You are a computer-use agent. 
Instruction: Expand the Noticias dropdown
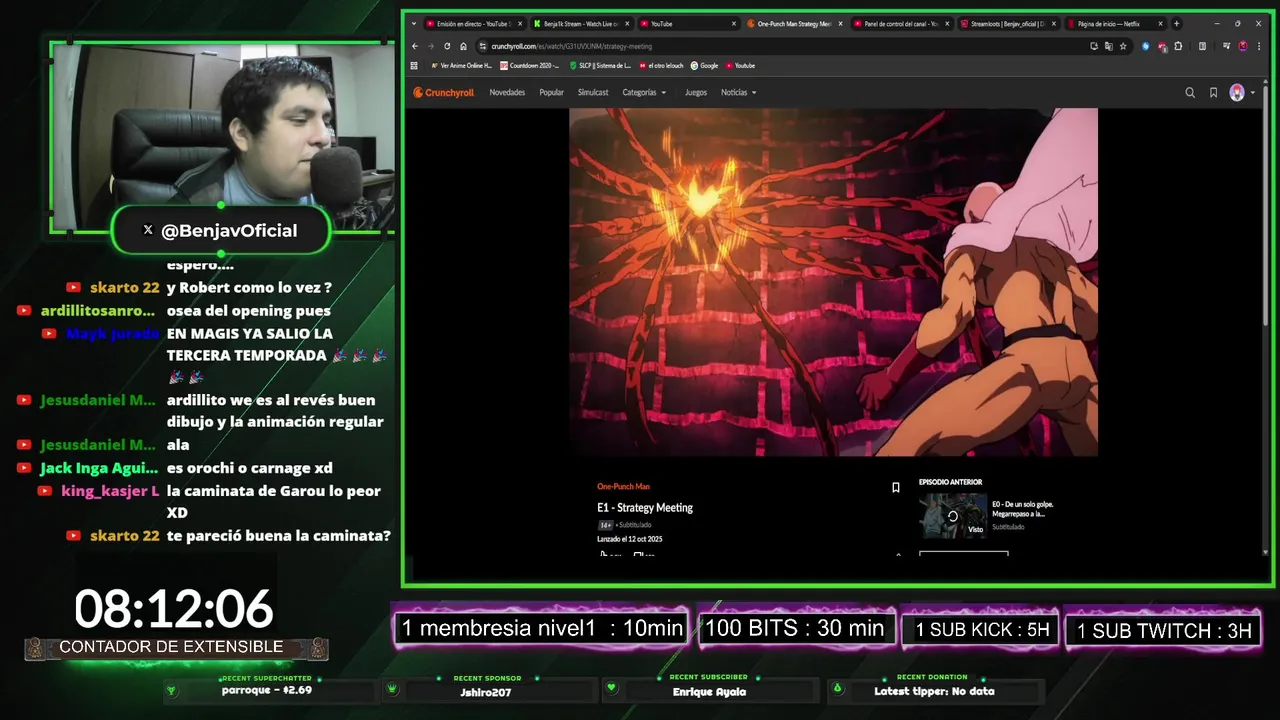coord(738,93)
